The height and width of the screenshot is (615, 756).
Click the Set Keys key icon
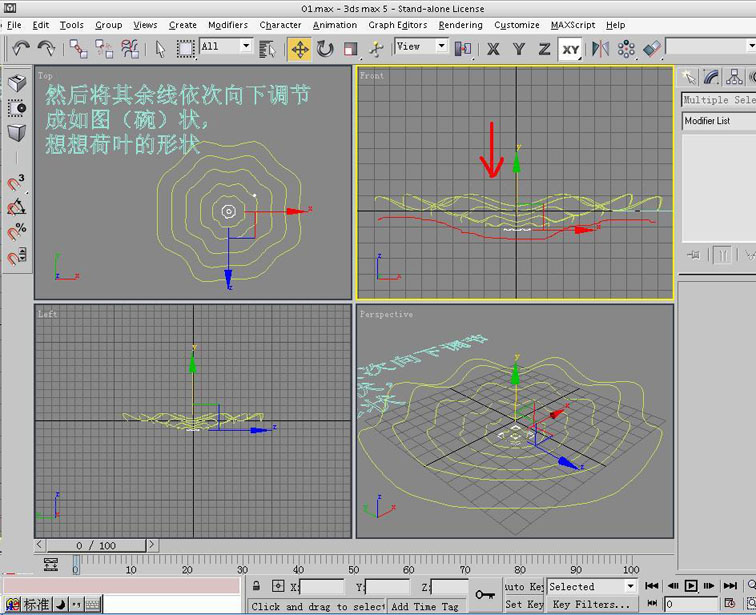coord(485,595)
